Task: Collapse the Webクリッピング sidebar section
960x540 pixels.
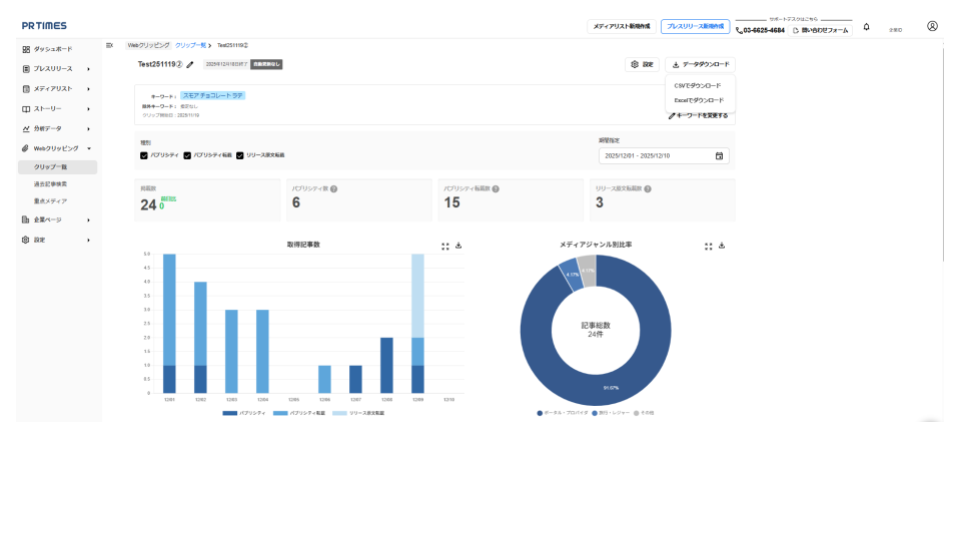Action: (x=88, y=148)
